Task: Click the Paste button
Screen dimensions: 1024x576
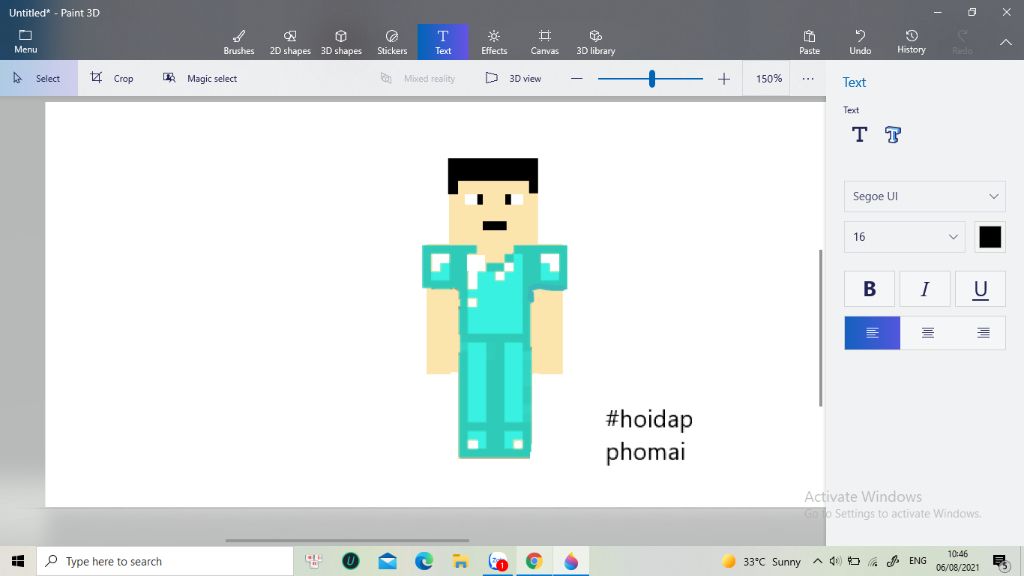Action: pyautogui.click(x=809, y=42)
